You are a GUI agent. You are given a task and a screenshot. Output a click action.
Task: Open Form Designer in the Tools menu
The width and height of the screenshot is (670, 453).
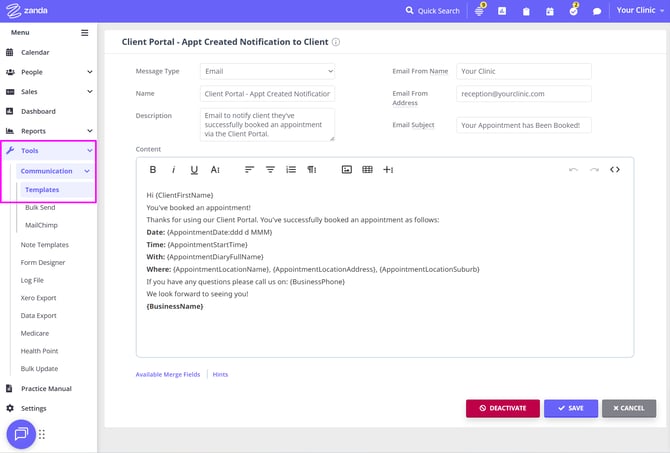click(45, 263)
